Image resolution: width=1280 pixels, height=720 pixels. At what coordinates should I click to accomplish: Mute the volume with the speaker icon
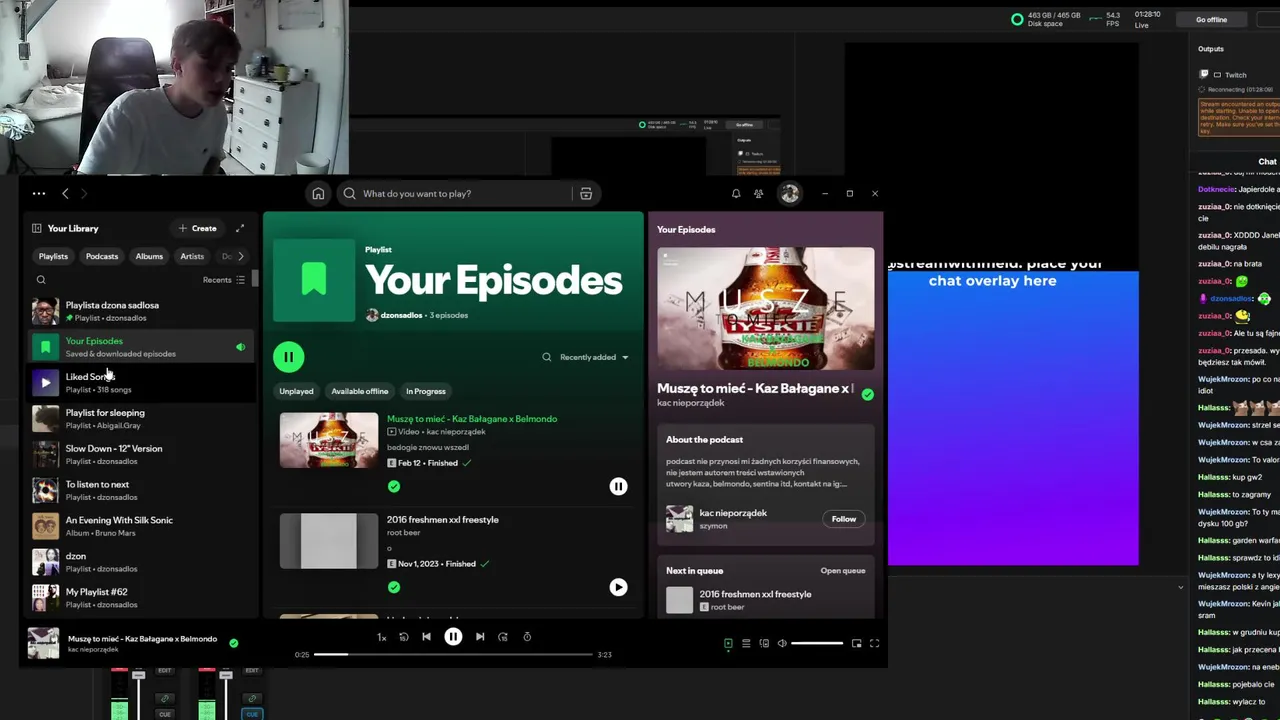[x=782, y=644]
